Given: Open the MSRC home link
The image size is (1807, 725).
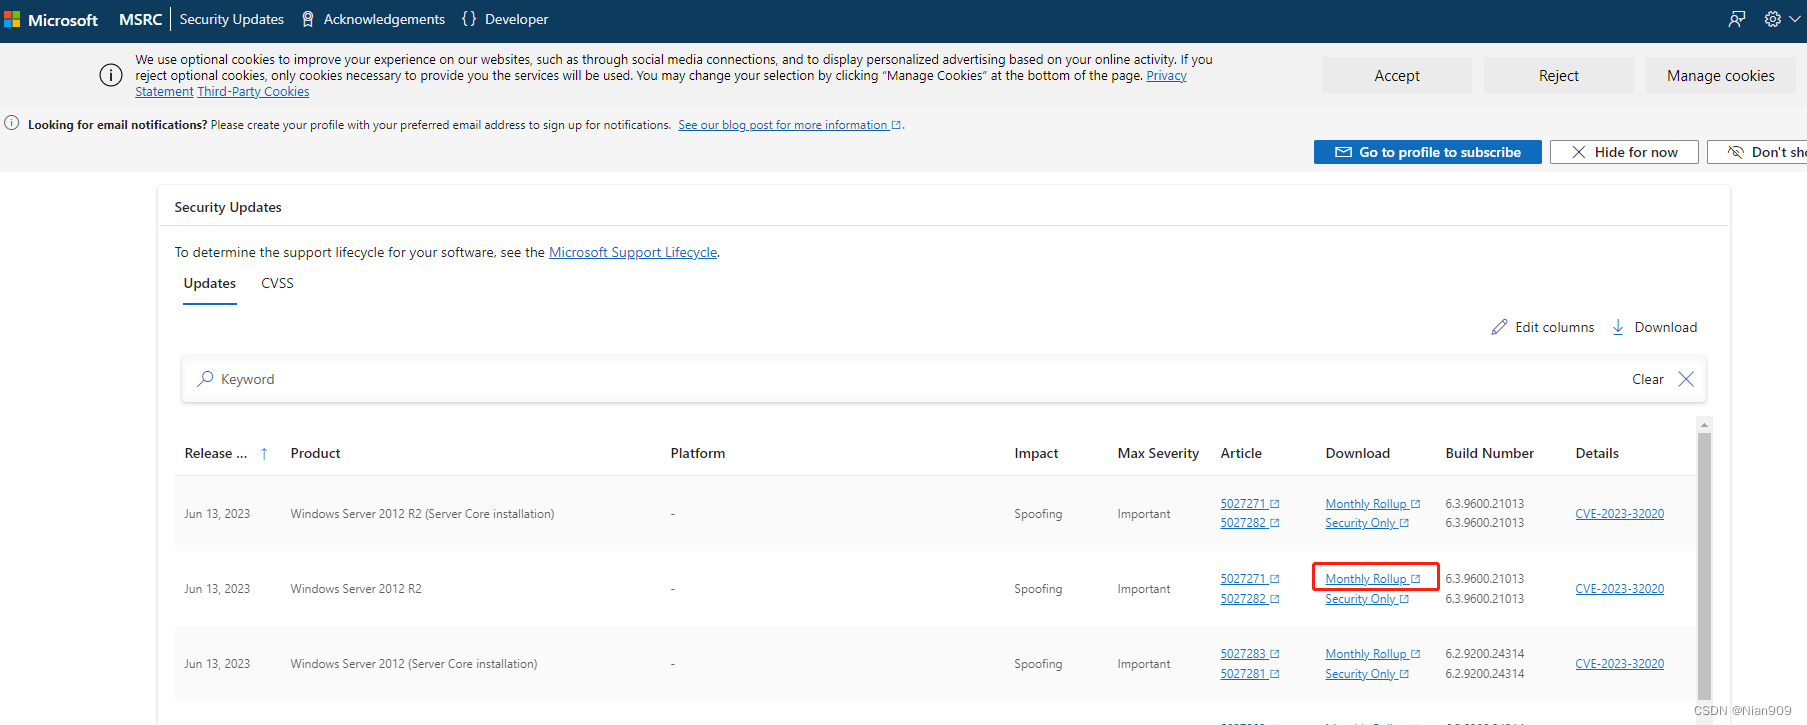Looking at the screenshot, I should pos(140,20).
